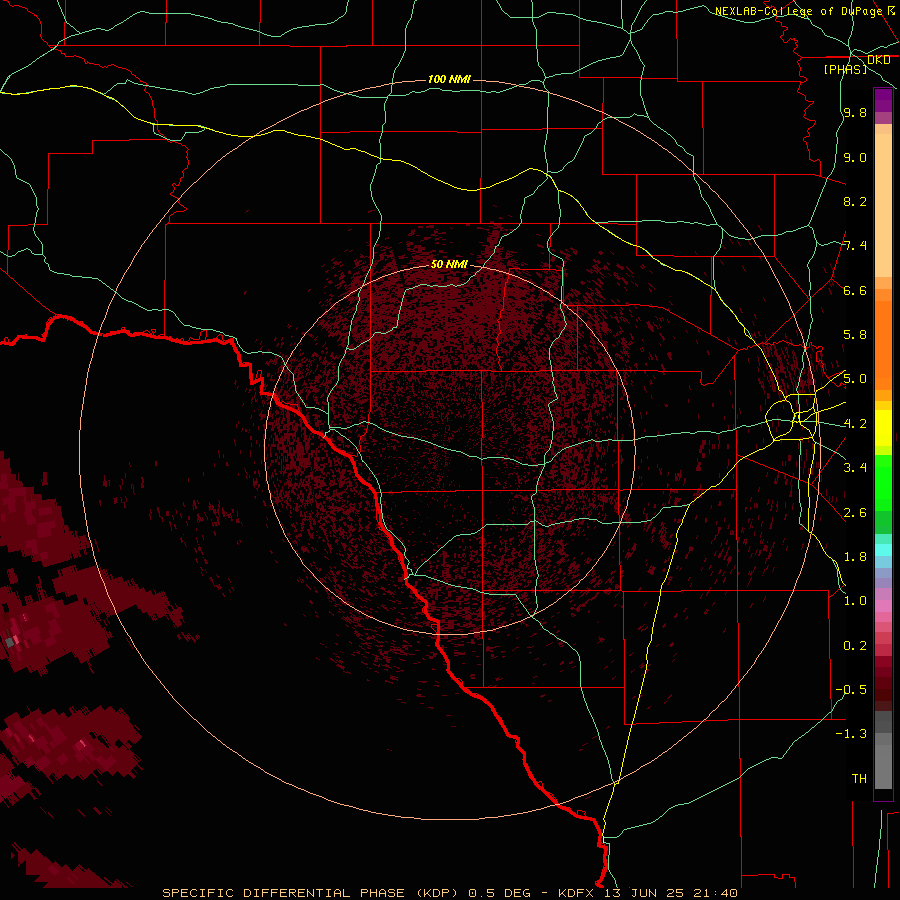The image size is (900, 900).
Task: Pick the pink segment of color bar
Action: (x=883, y=606)
